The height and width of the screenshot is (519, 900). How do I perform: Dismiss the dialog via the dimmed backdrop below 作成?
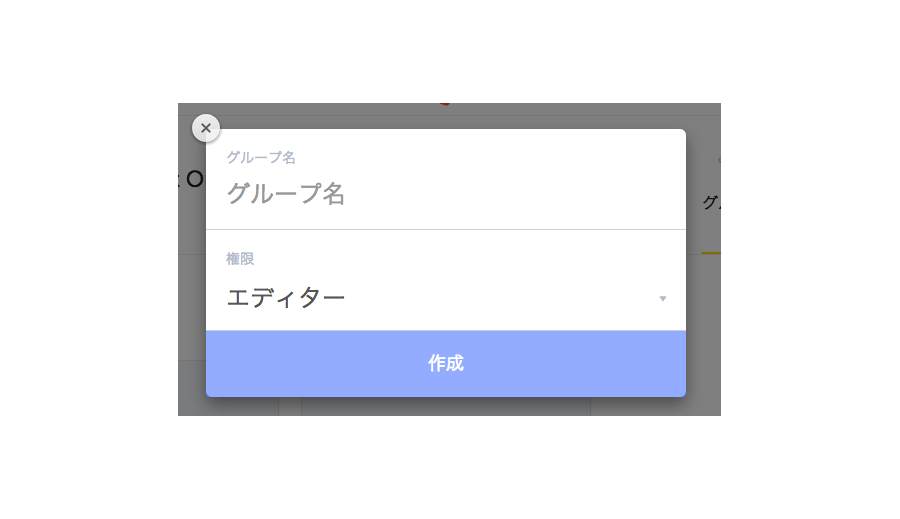(446, 406)
